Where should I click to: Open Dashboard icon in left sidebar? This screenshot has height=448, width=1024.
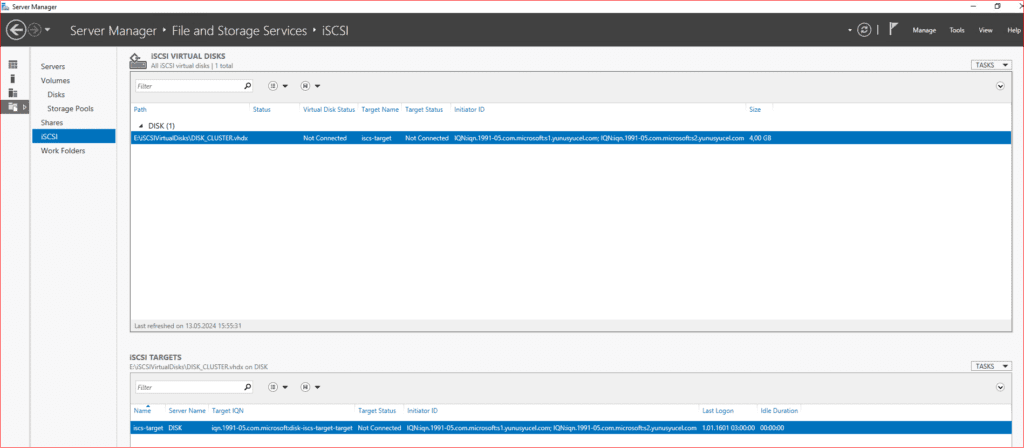click(x=12, y=65)
